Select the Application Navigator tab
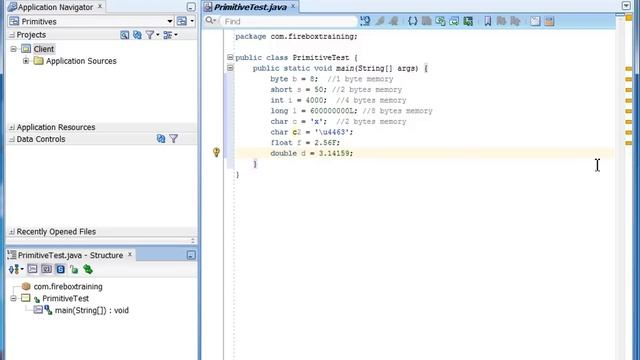 point(55,7)
